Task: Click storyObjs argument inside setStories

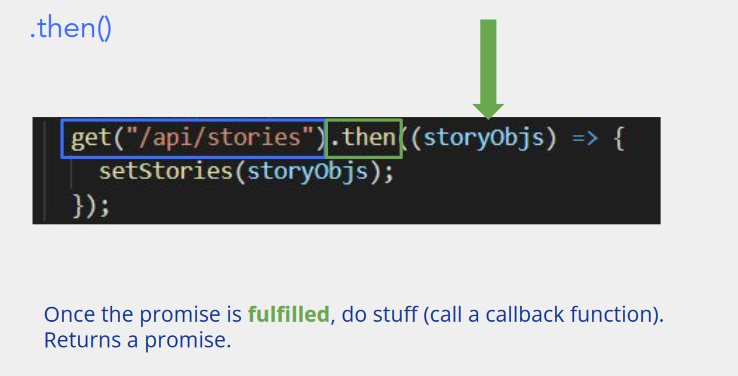Action: click(x=307, y=172)
